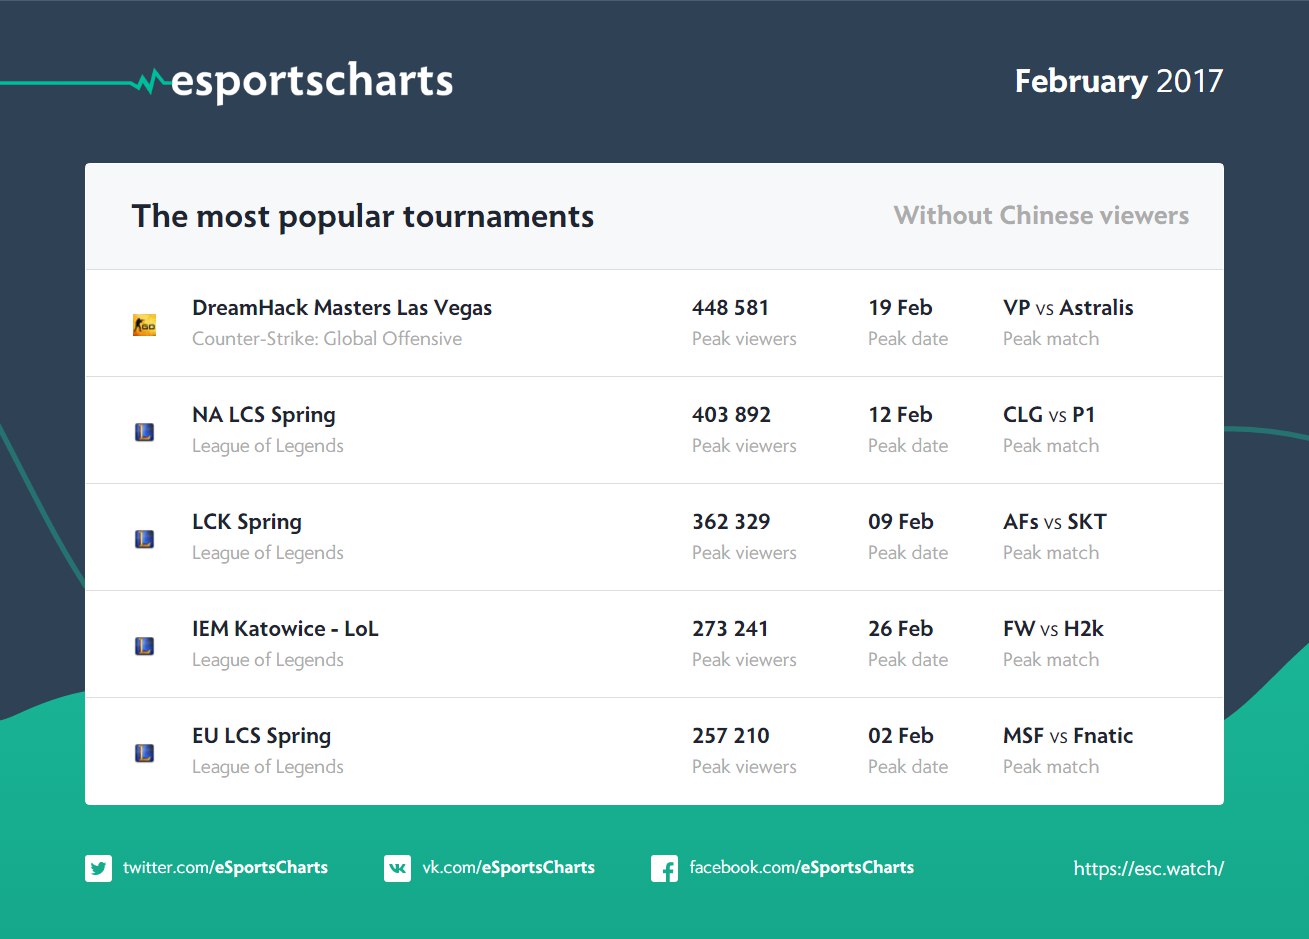Open twitter.com/eSportsCharts link

pos(225,868)
